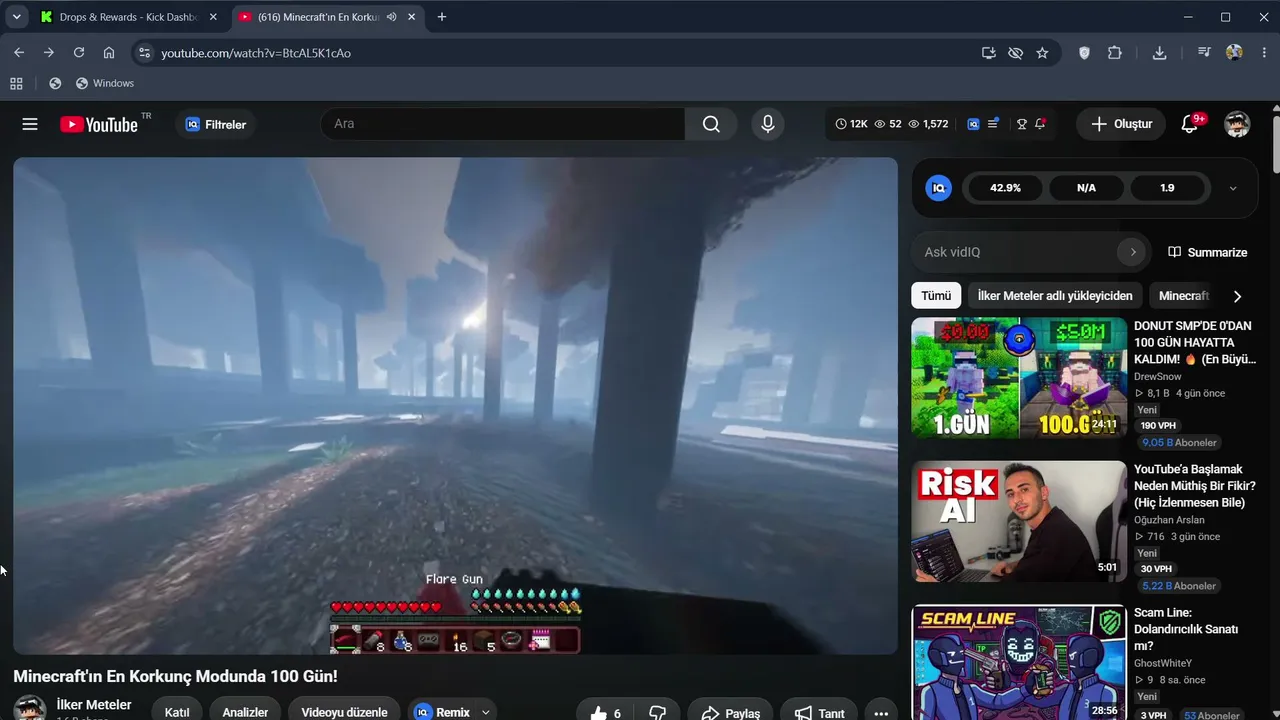Click vidIQ round logo in score panel
1280x720 pixels.
click(x=938, y=188)
